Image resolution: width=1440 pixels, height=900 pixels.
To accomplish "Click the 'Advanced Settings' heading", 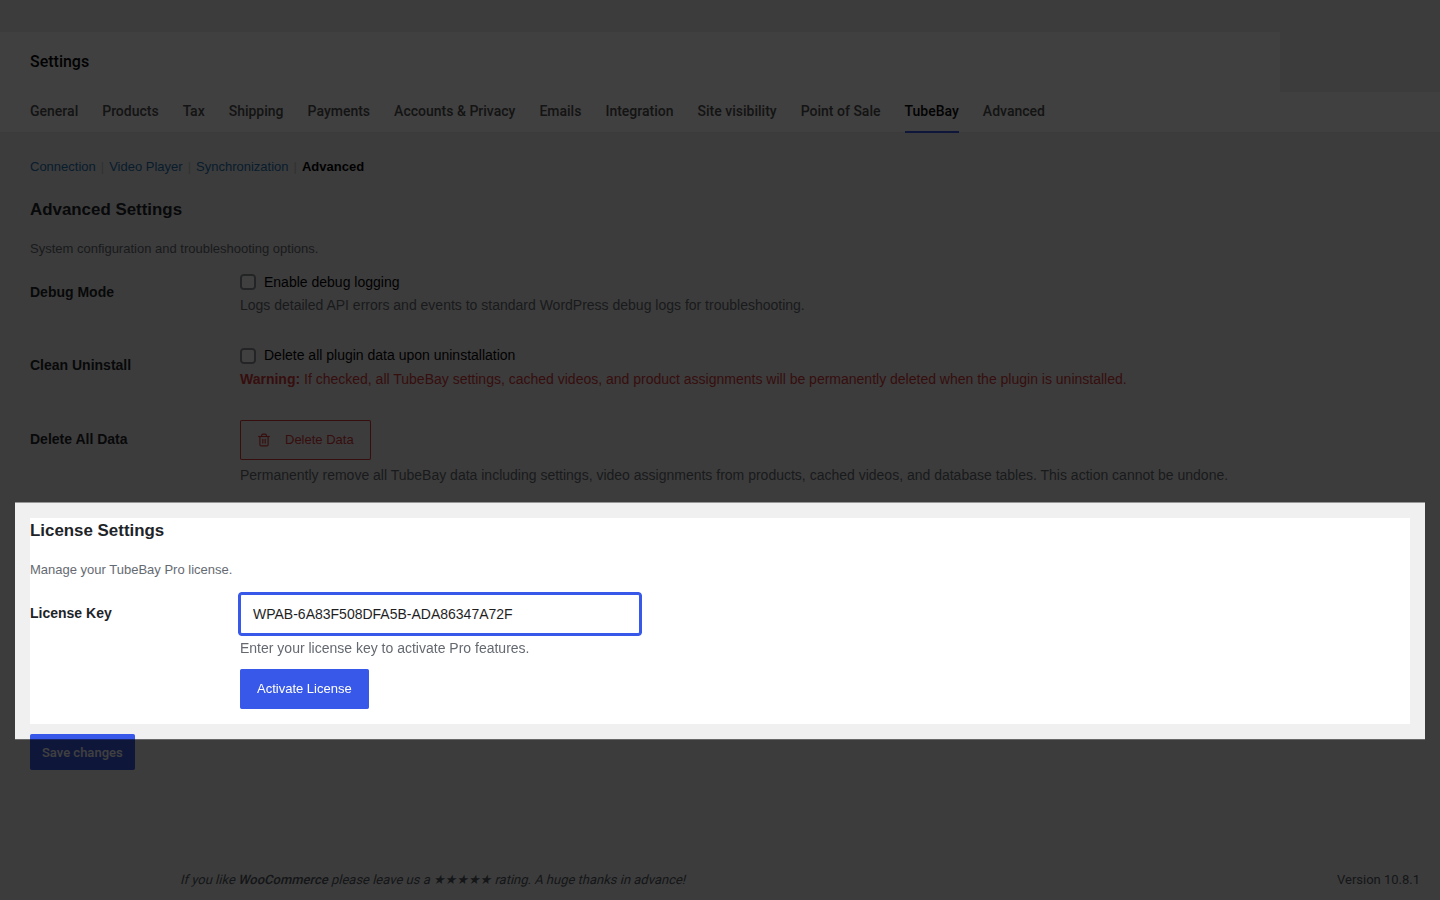I will pyautogui.click(x=106, y=210).
